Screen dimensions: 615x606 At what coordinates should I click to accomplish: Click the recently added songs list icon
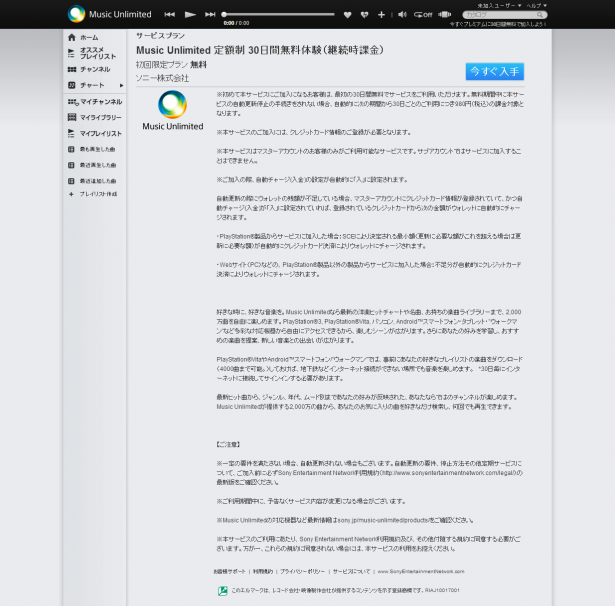click(71, 181)
